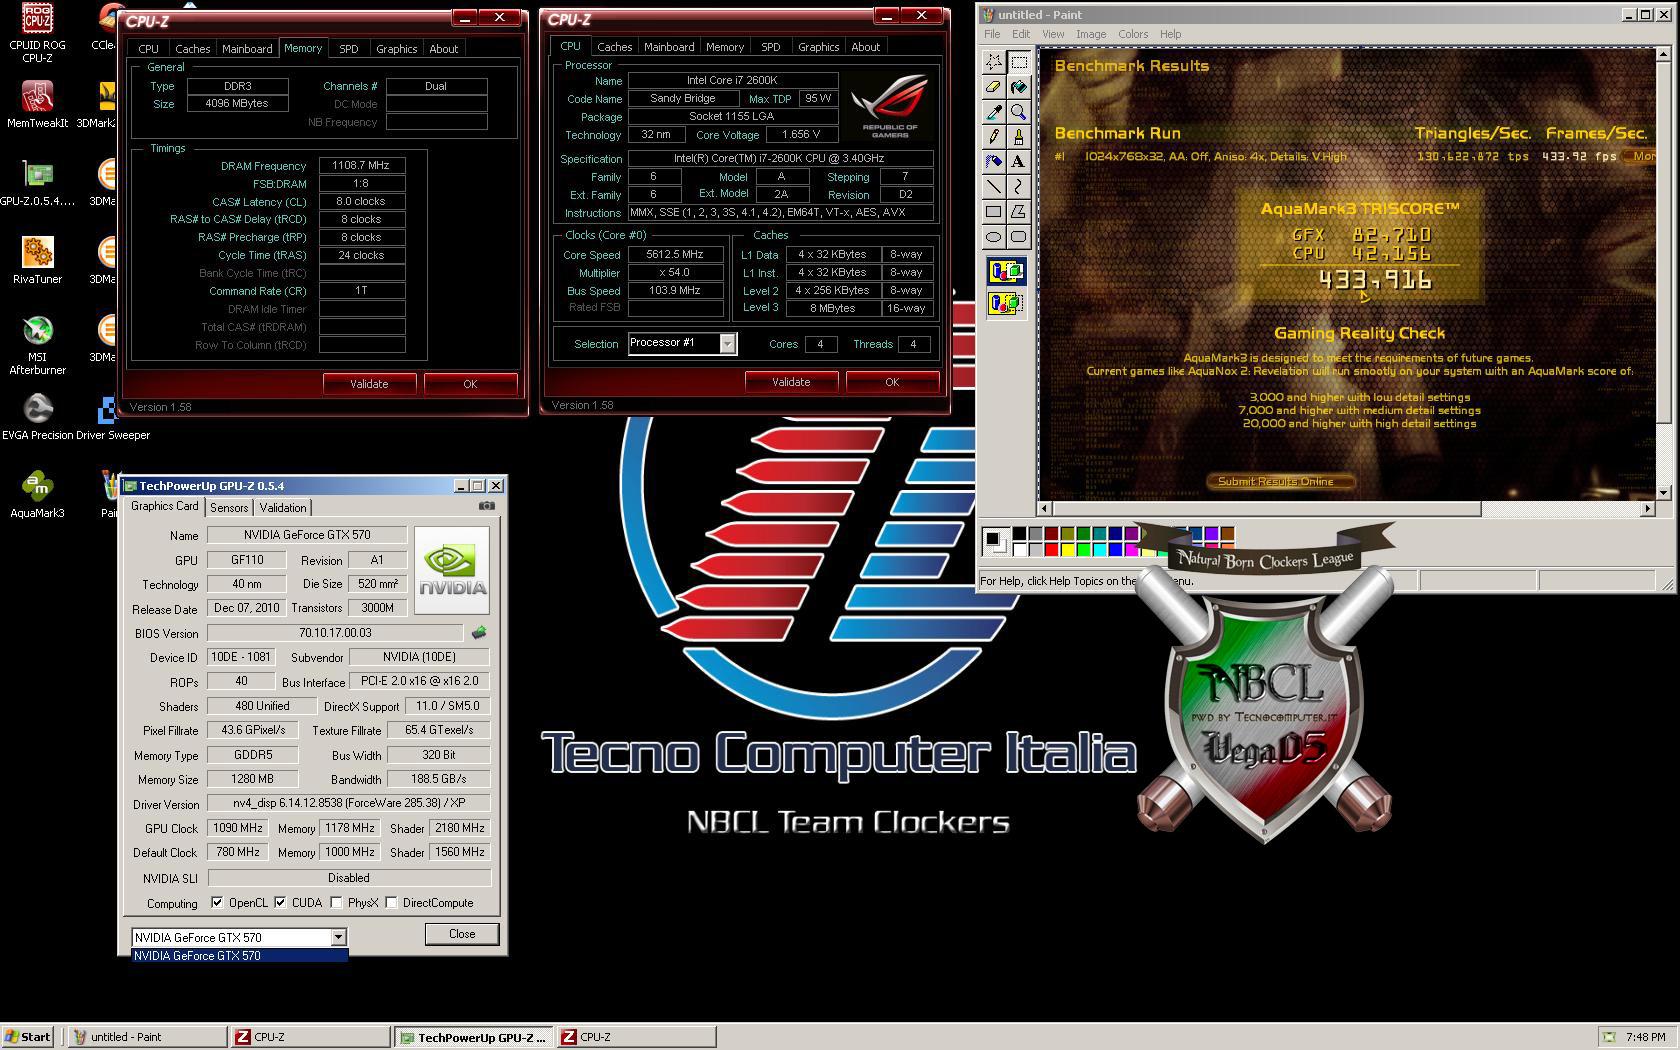Image resolution: width=1680 pixels, height=1050 pixels.
Task: Switch to the SPD tab in the left CPU-Z window
Action: point(348,49)
